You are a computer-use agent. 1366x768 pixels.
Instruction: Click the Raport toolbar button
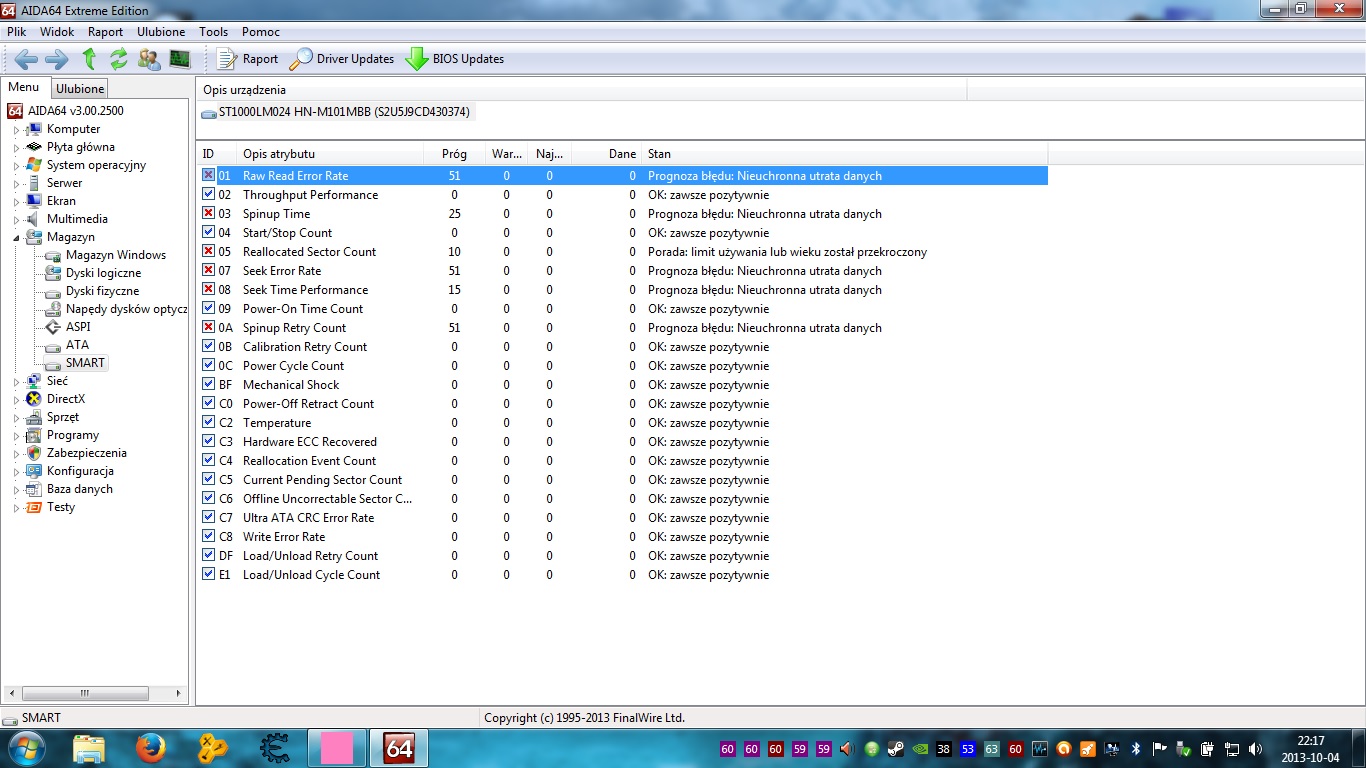[x=248, y=59]
